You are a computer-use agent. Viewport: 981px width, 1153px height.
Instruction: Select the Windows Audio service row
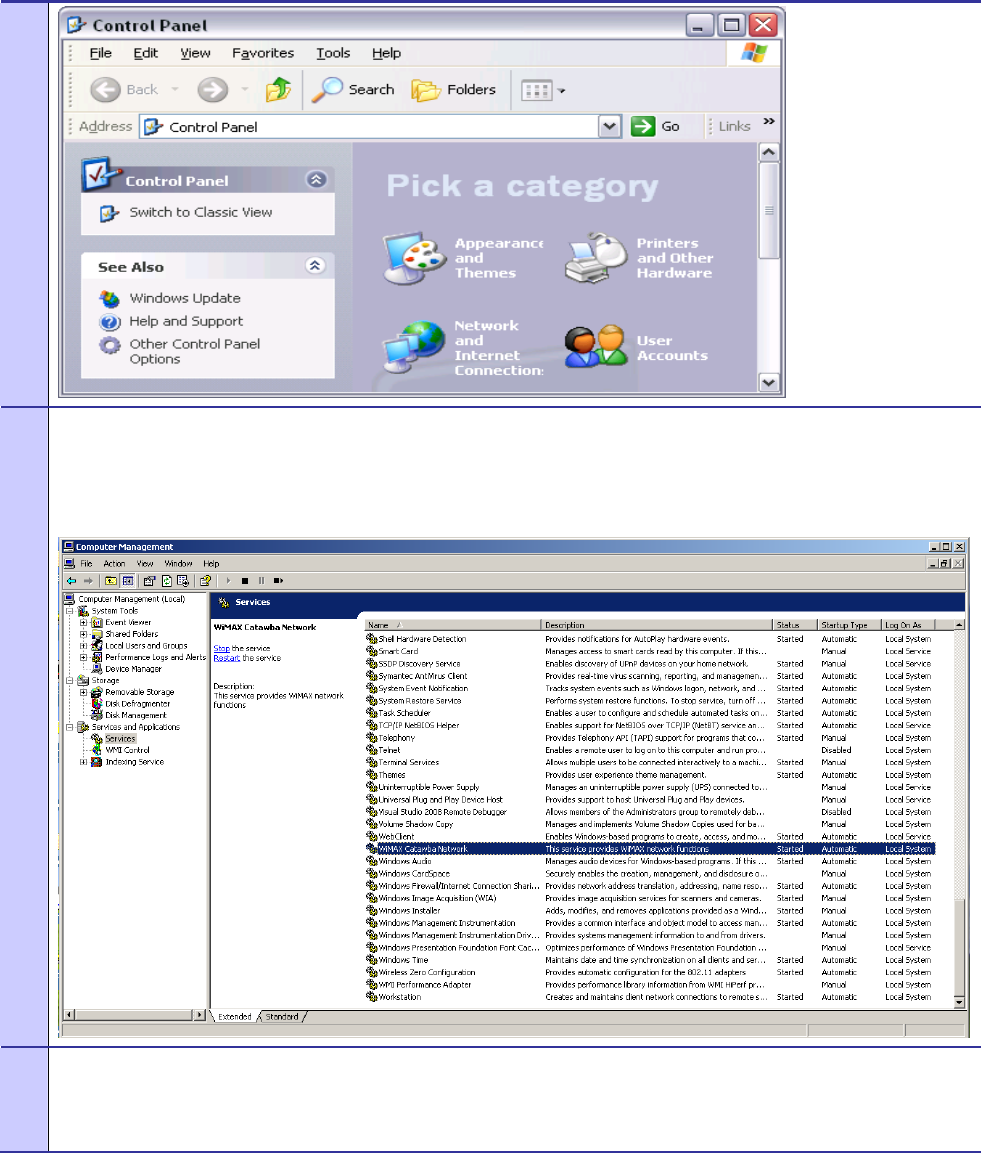(650, 862)
